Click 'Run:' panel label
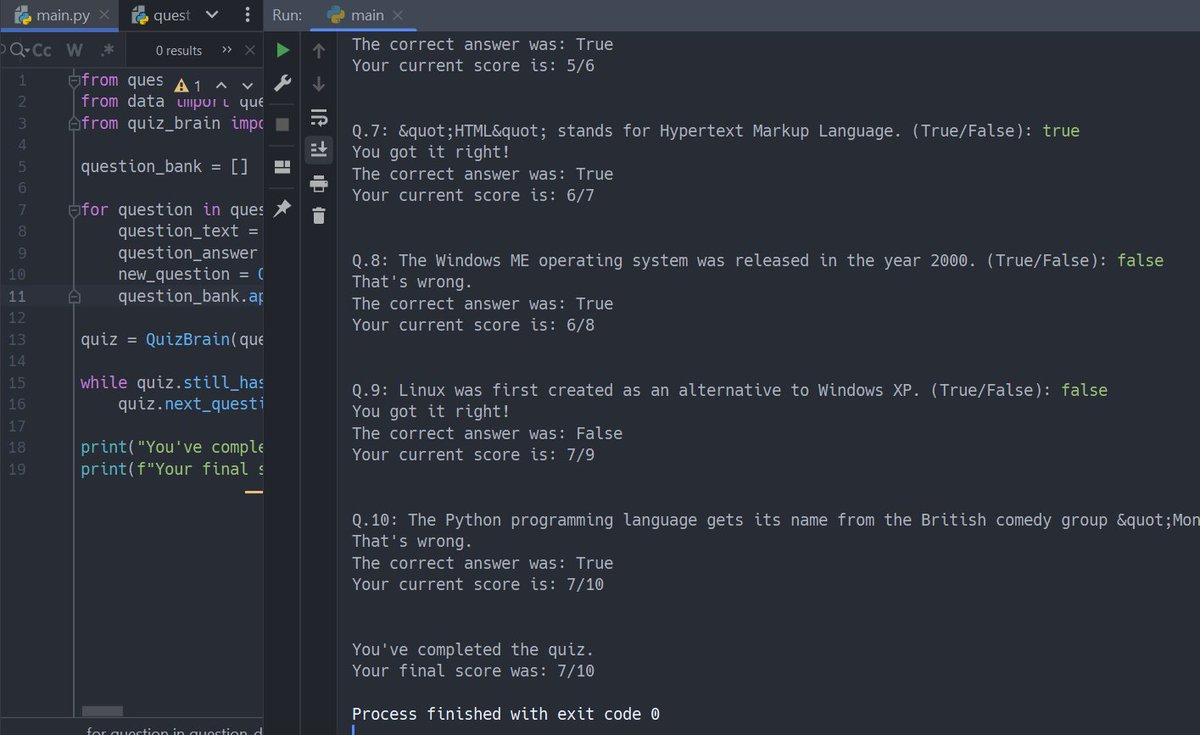The height and width of the screenshot is (735, 1200). (287, 15)
